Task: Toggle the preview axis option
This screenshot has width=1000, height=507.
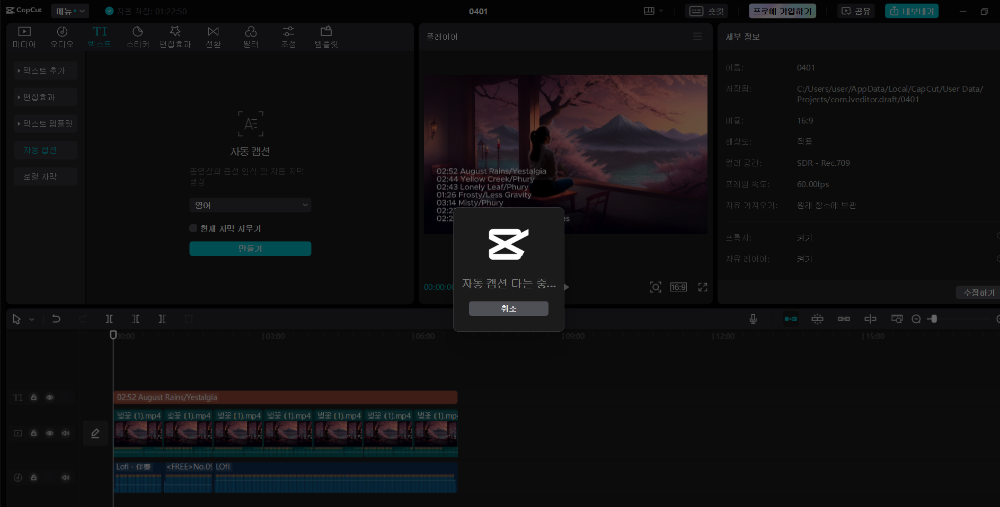Action: pyautogui.click(x=870, y=319)
